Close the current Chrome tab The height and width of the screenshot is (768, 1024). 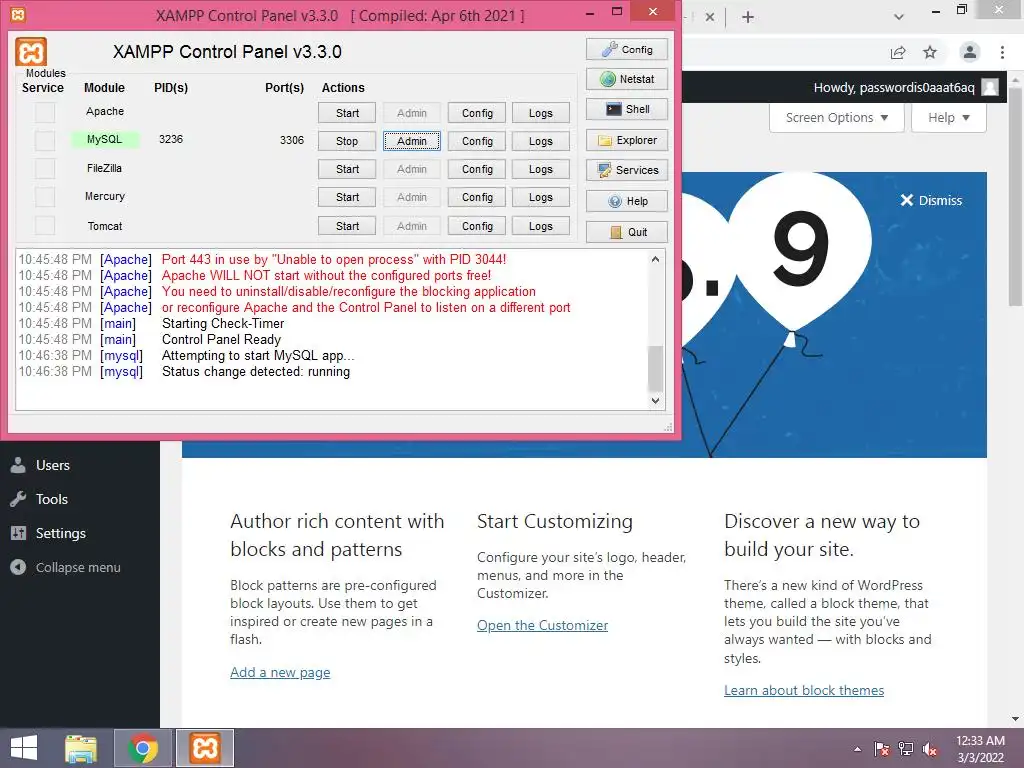coord(710,17)
